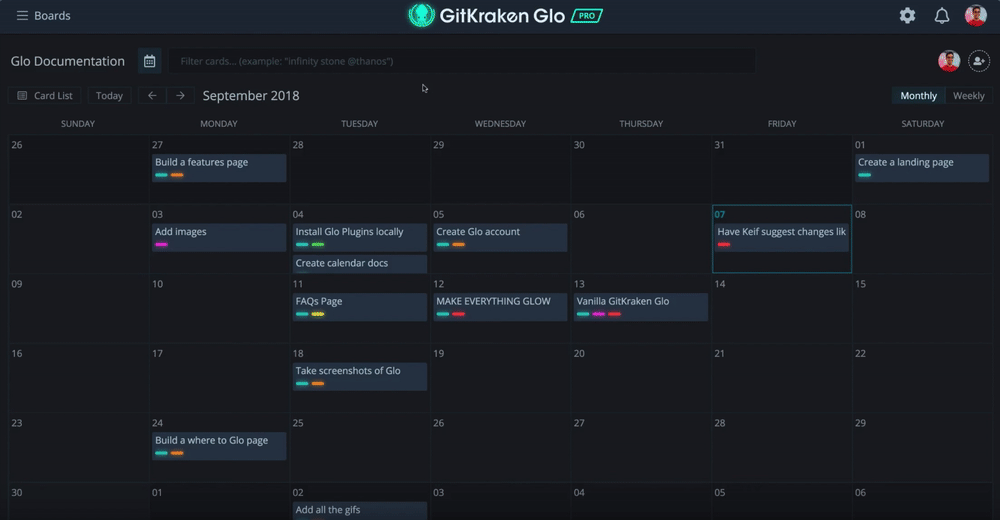Switch to Card List view
1000x520 pixels.
tap(45, 96)
